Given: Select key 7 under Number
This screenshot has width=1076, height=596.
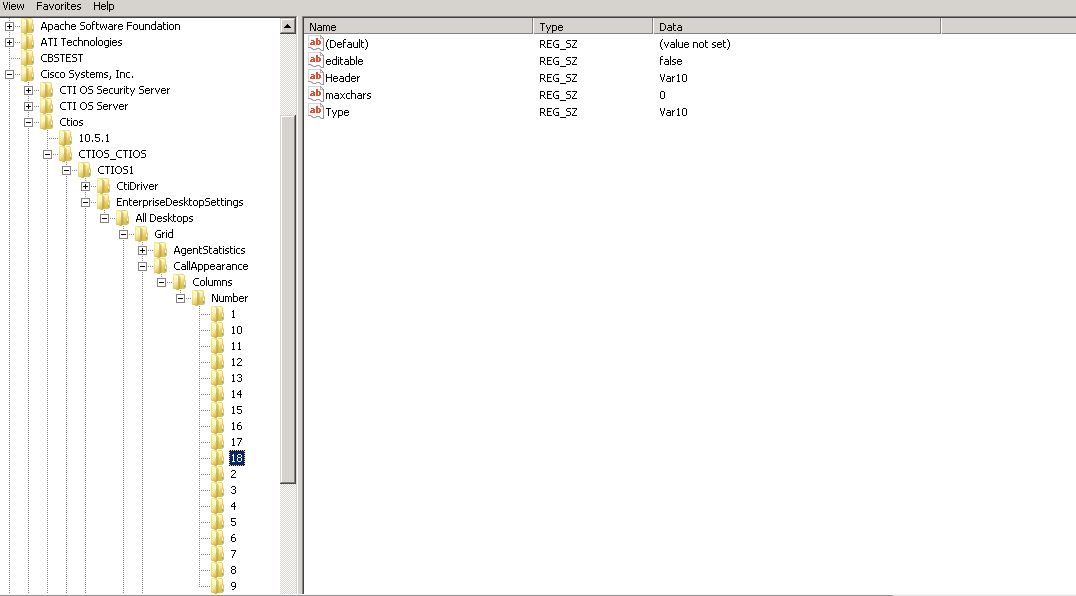Looking at the screenshot, I should coord(233,554).
